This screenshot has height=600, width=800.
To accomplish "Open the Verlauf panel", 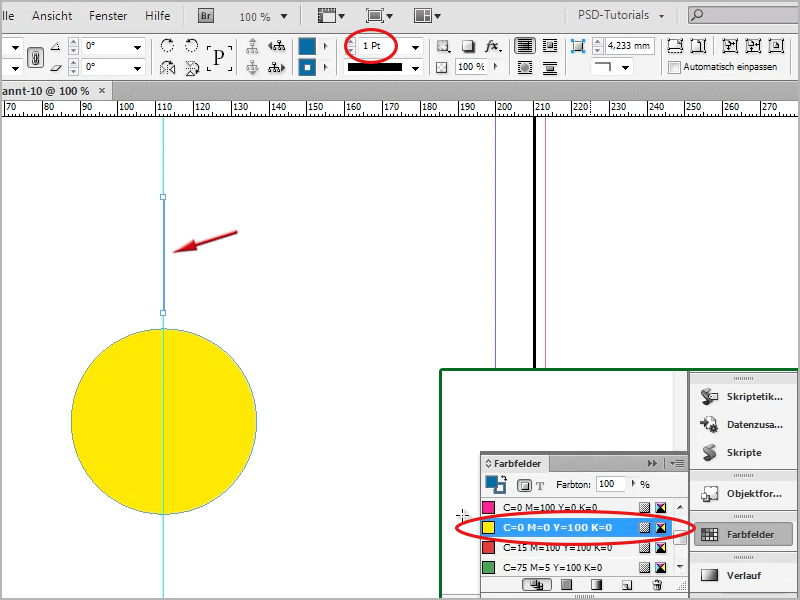I will [743, 576].
